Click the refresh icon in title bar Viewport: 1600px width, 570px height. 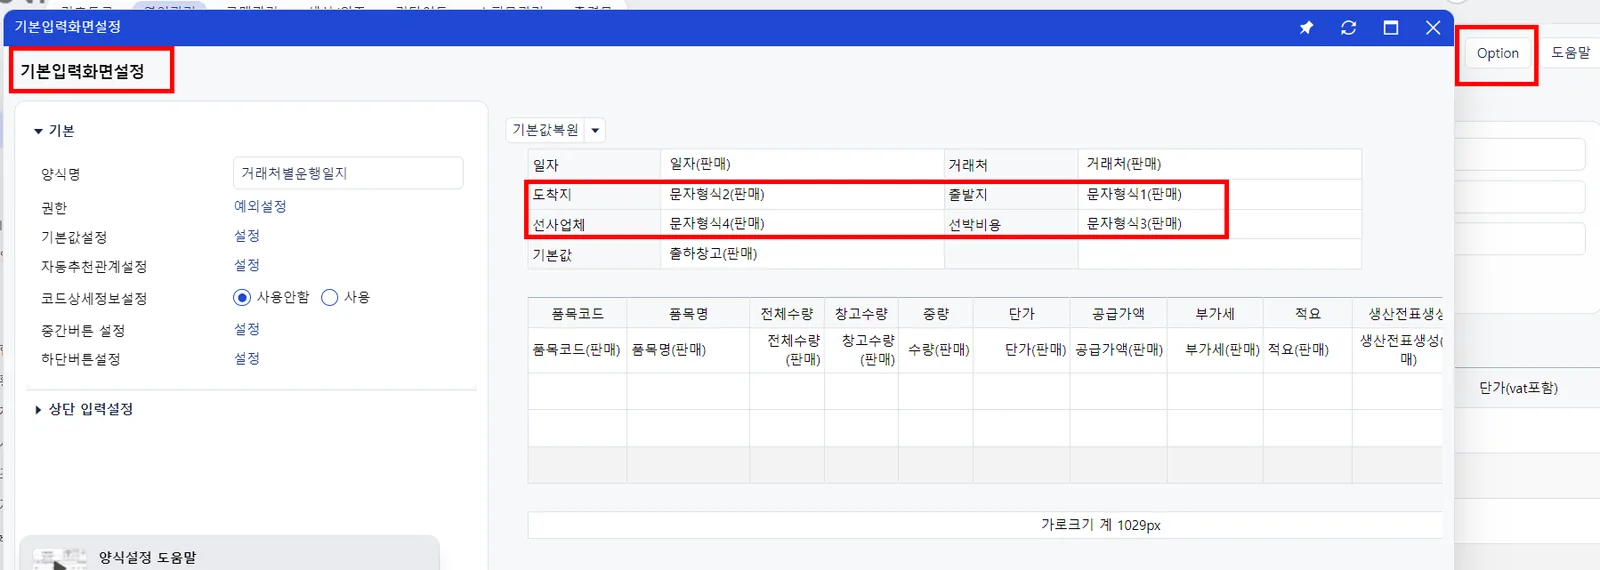coord(1348,28)
